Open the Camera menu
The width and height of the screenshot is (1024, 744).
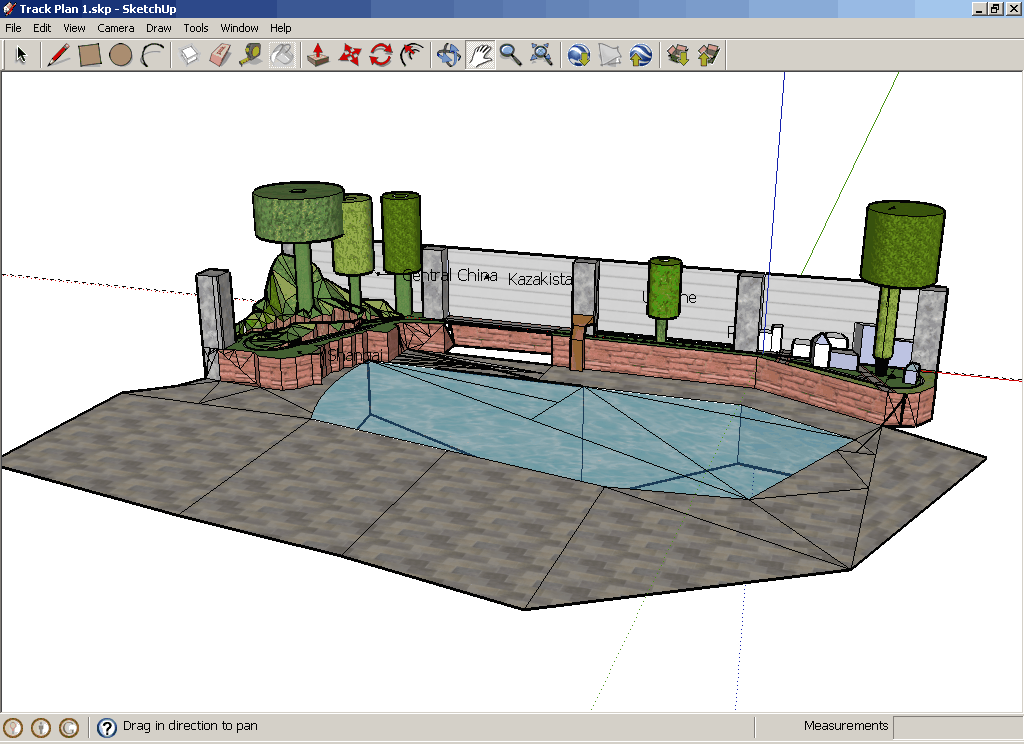116,28
